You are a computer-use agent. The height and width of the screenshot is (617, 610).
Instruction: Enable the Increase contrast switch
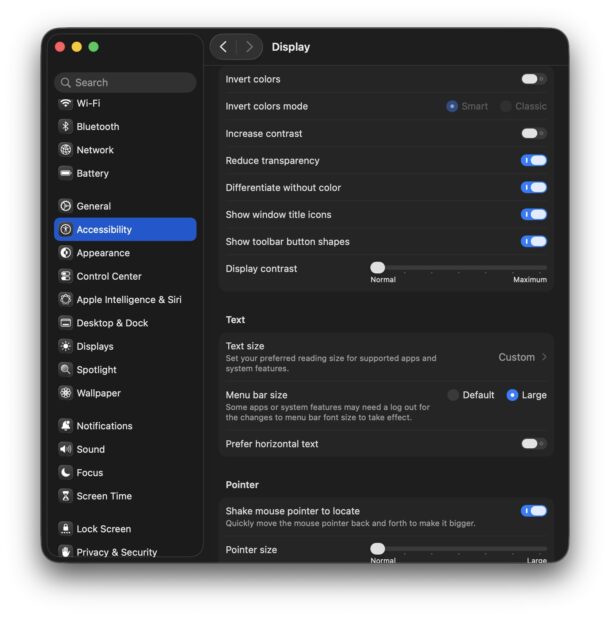click(x=534, y=133)
